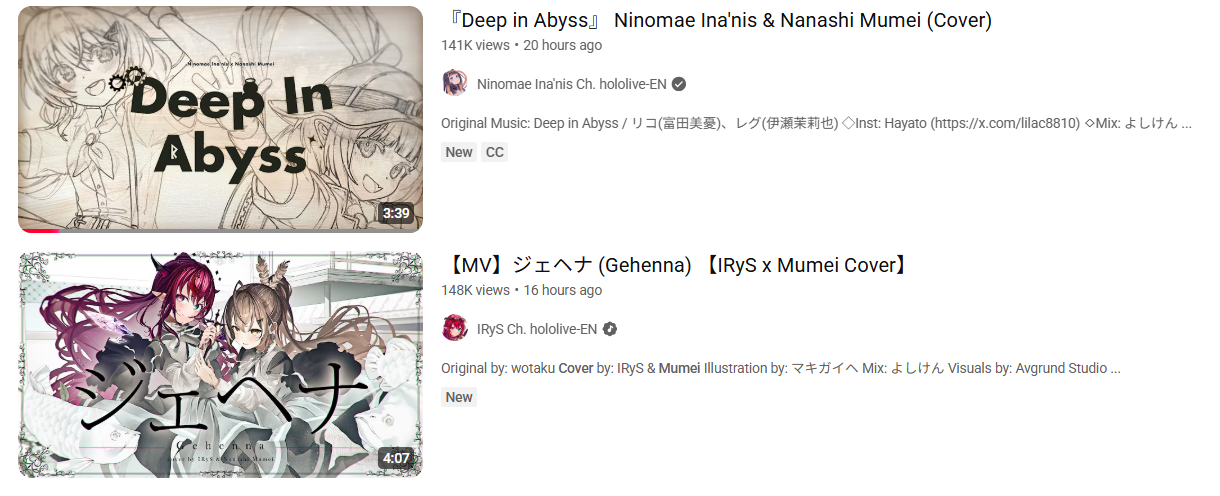The image size is (1220, 496).
Task: Click the 4:07 duration badge
Action: [396, 458]
